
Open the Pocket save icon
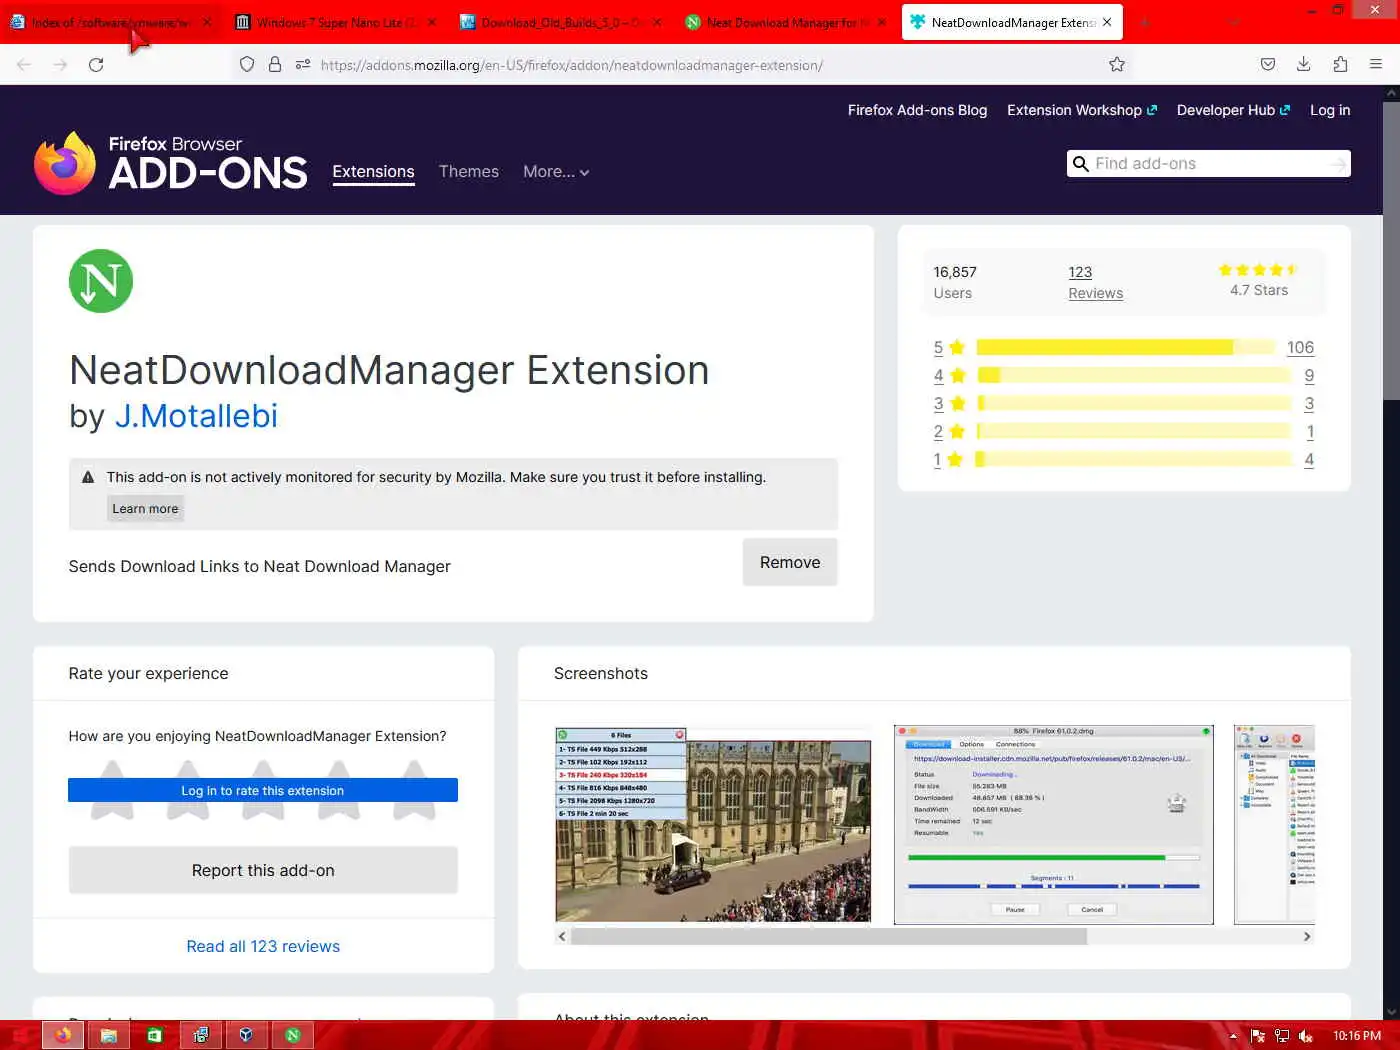point(1268,65)
